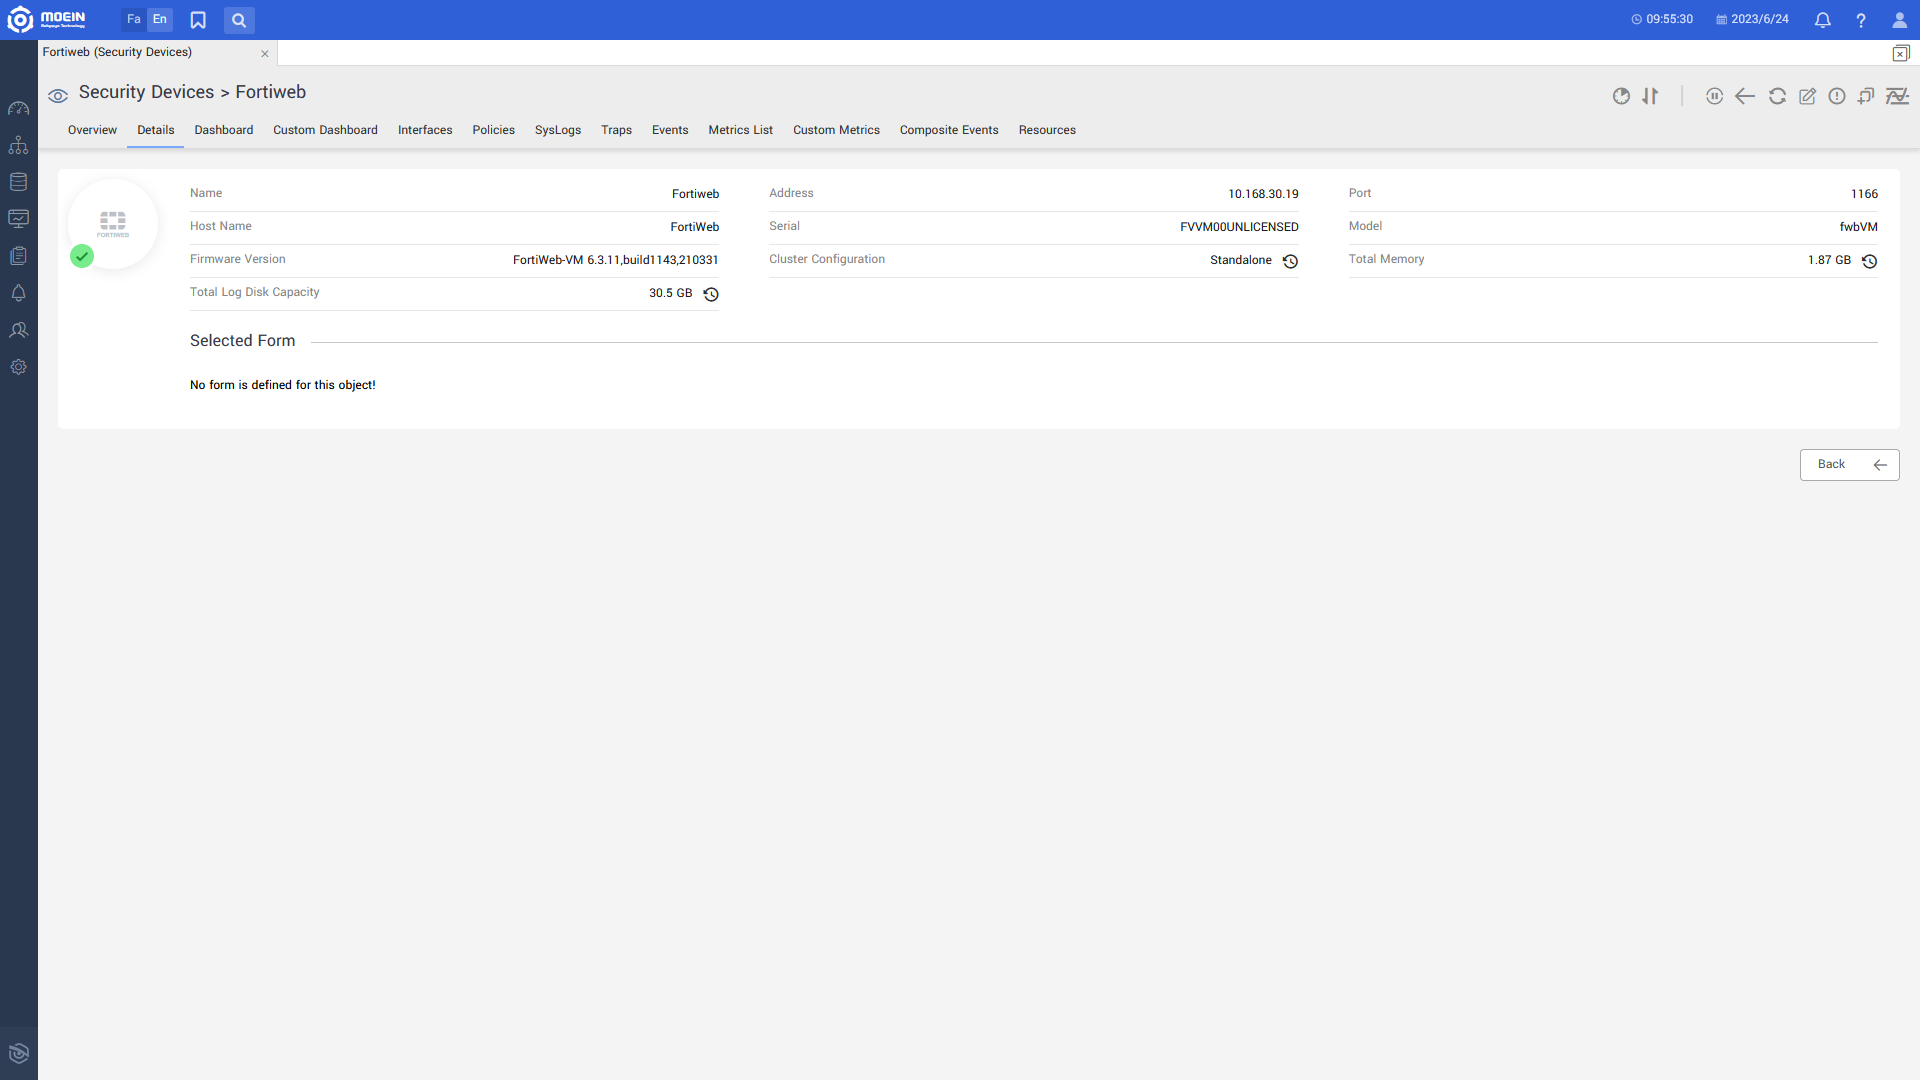Image resolution: width=1920 pixels, height=1080 pixels.
Task: Click the Standalone cluster value
Action: tap(1241, 260)
